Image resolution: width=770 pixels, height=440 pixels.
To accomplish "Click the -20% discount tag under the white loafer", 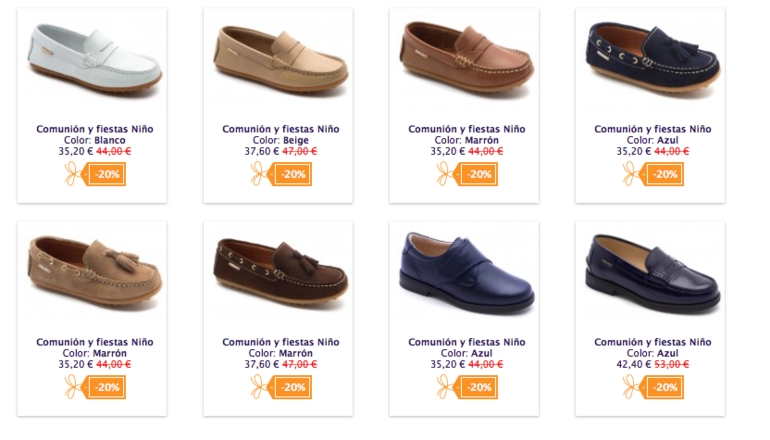I will 107,174.
